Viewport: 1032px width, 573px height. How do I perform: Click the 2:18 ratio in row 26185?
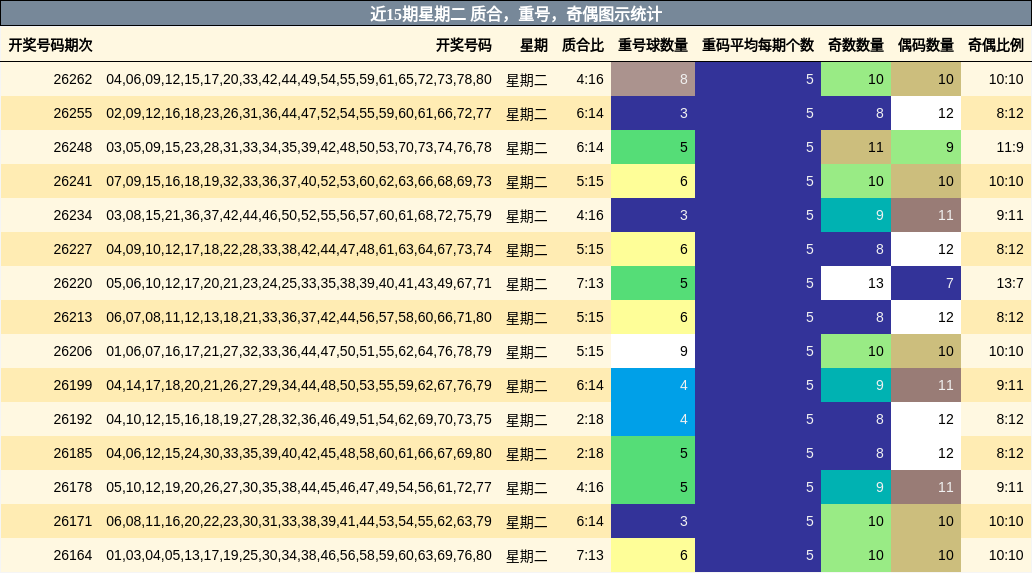(x=590, y=453)
